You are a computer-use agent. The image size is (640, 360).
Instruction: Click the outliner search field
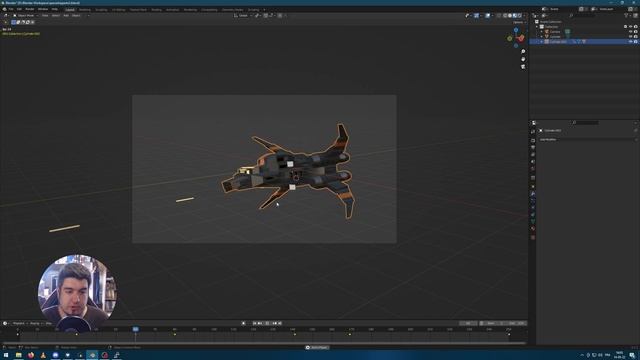pyautogui.click(x=583, y=16)
